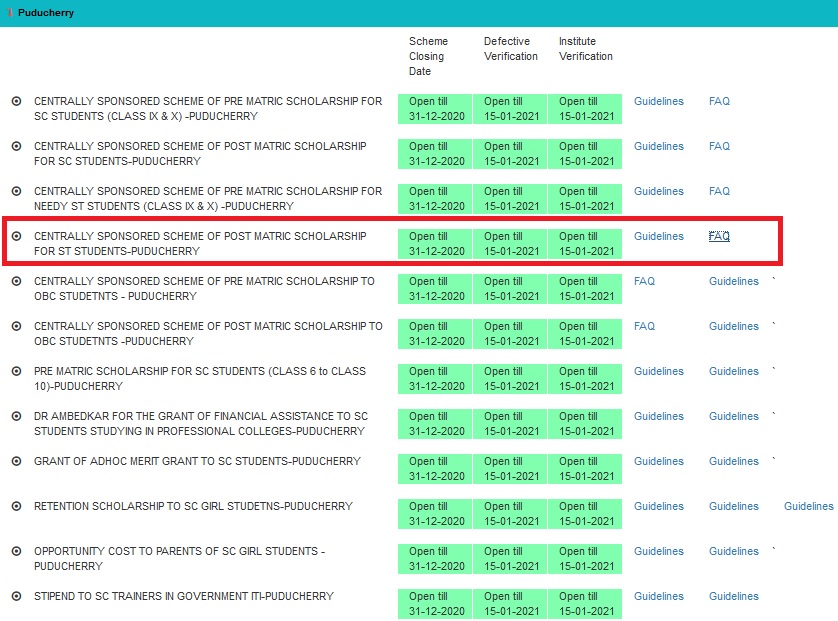Select Dr Ambedkar Professional Colleges scheme name
This screenshot has height=621, width=838.
(x=201, y=423)
